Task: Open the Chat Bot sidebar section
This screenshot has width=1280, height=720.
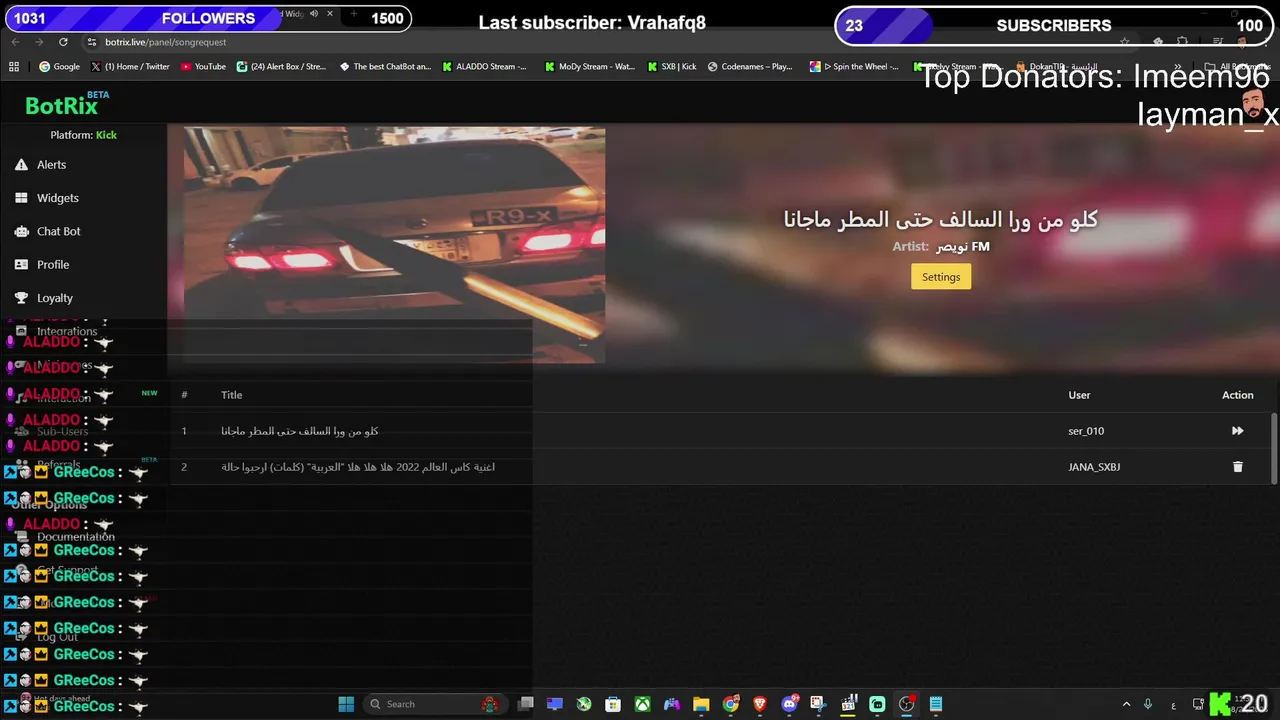Action: [59, 231]
